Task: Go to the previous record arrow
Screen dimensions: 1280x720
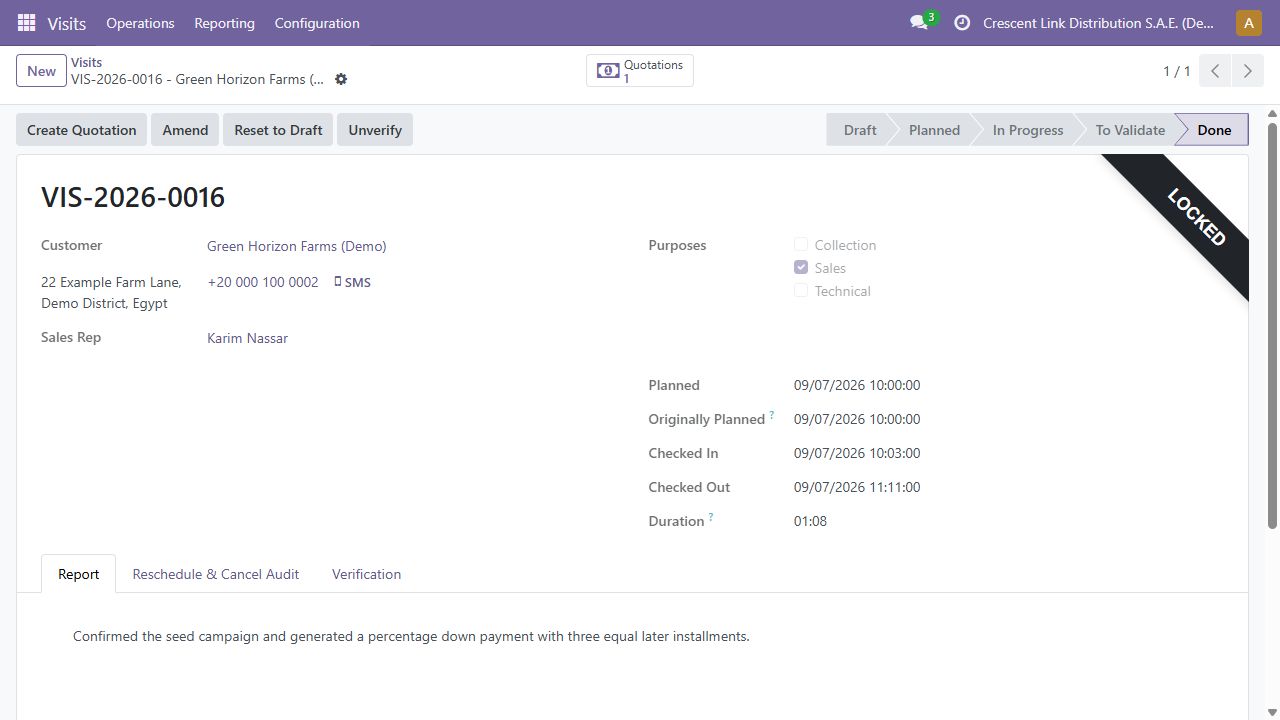Action: coord(1215,71)
